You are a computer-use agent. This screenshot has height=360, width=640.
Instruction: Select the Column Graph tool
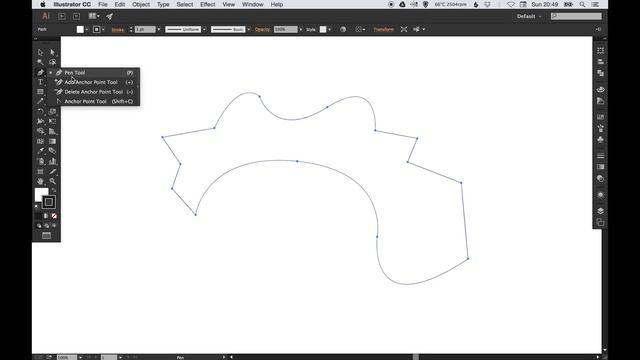[x=52, y=161]
